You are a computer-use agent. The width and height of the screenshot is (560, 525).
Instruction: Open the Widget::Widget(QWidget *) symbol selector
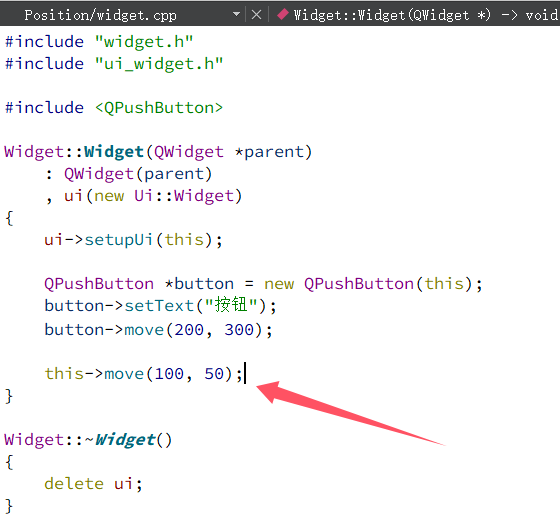tap(425, 15)
